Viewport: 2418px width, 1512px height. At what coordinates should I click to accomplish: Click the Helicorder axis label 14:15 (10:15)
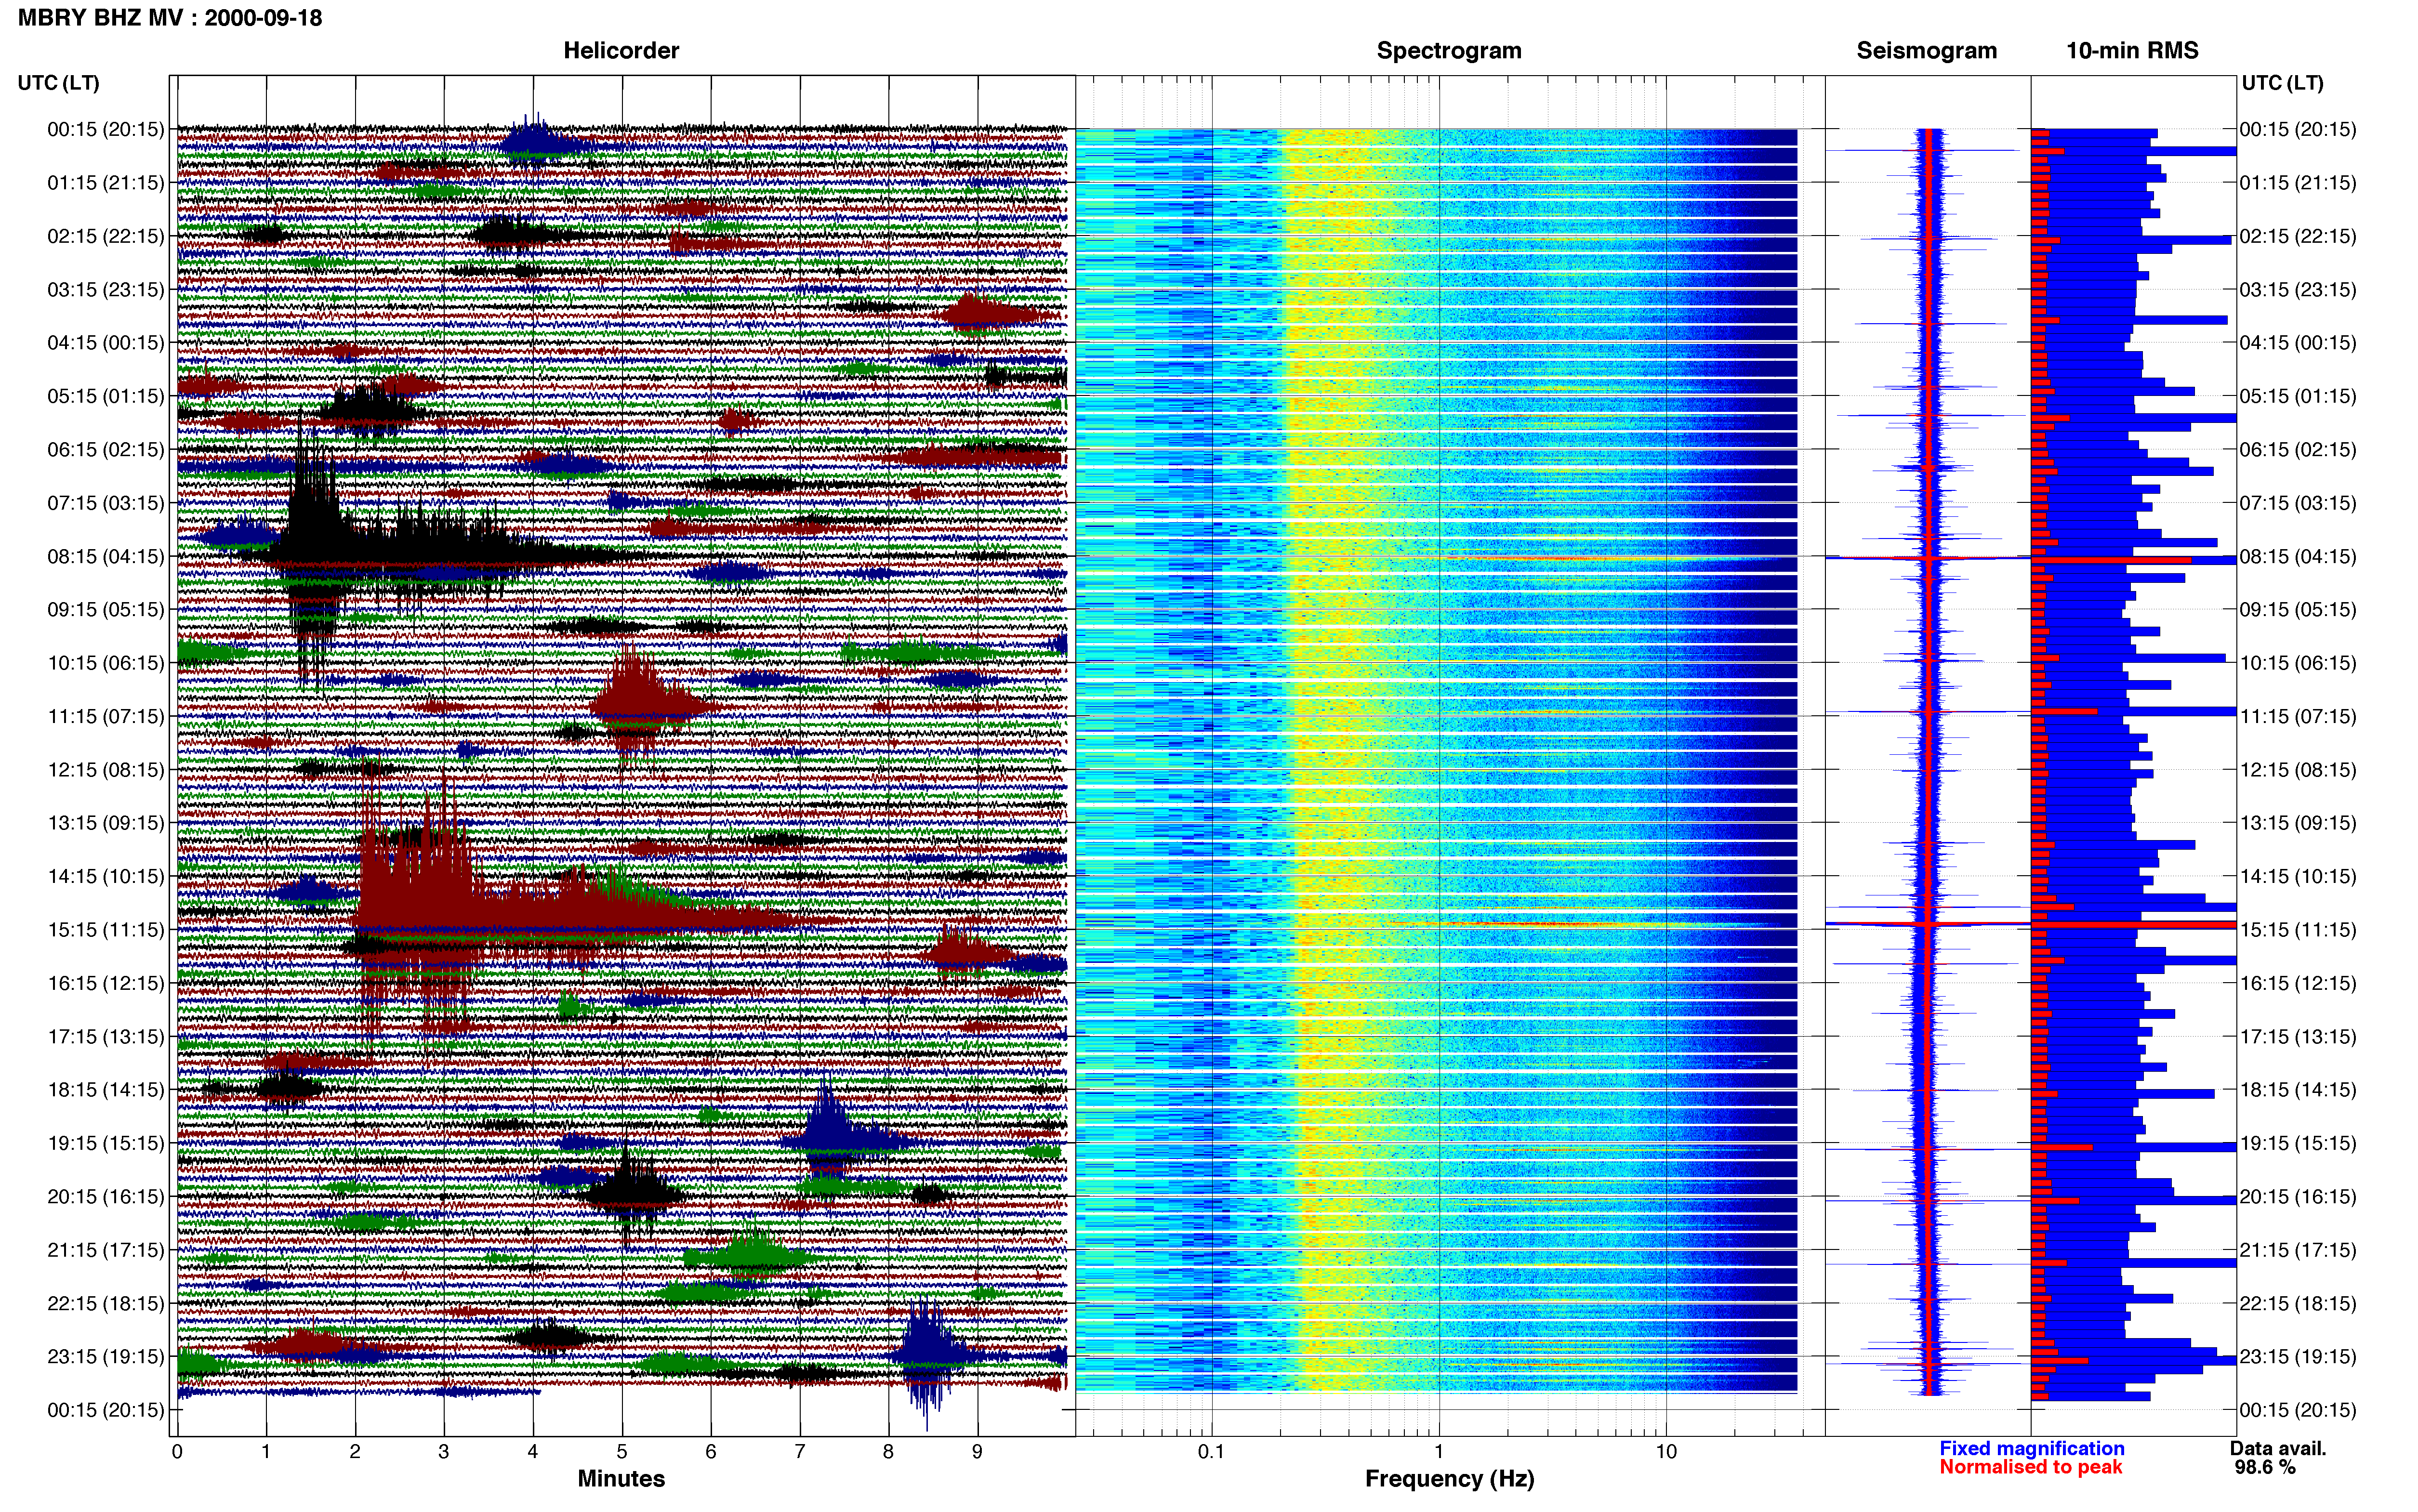pos(106,876)
